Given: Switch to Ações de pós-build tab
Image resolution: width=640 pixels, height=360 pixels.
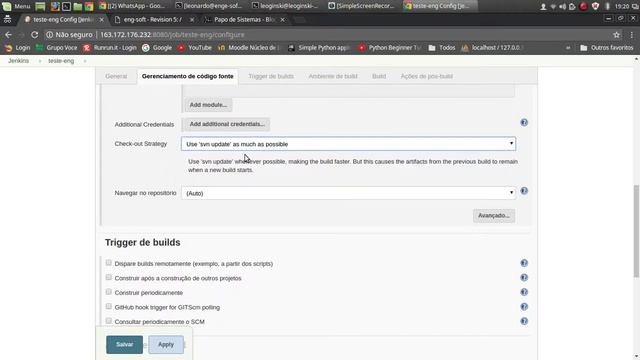Looking at the screenshot, I should click(x=427, y=76).
